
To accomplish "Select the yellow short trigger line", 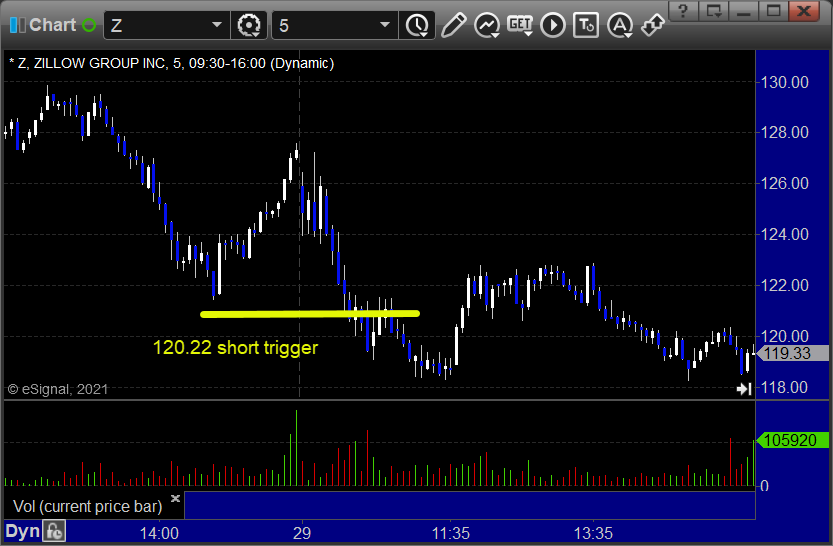I will point(310,314).
